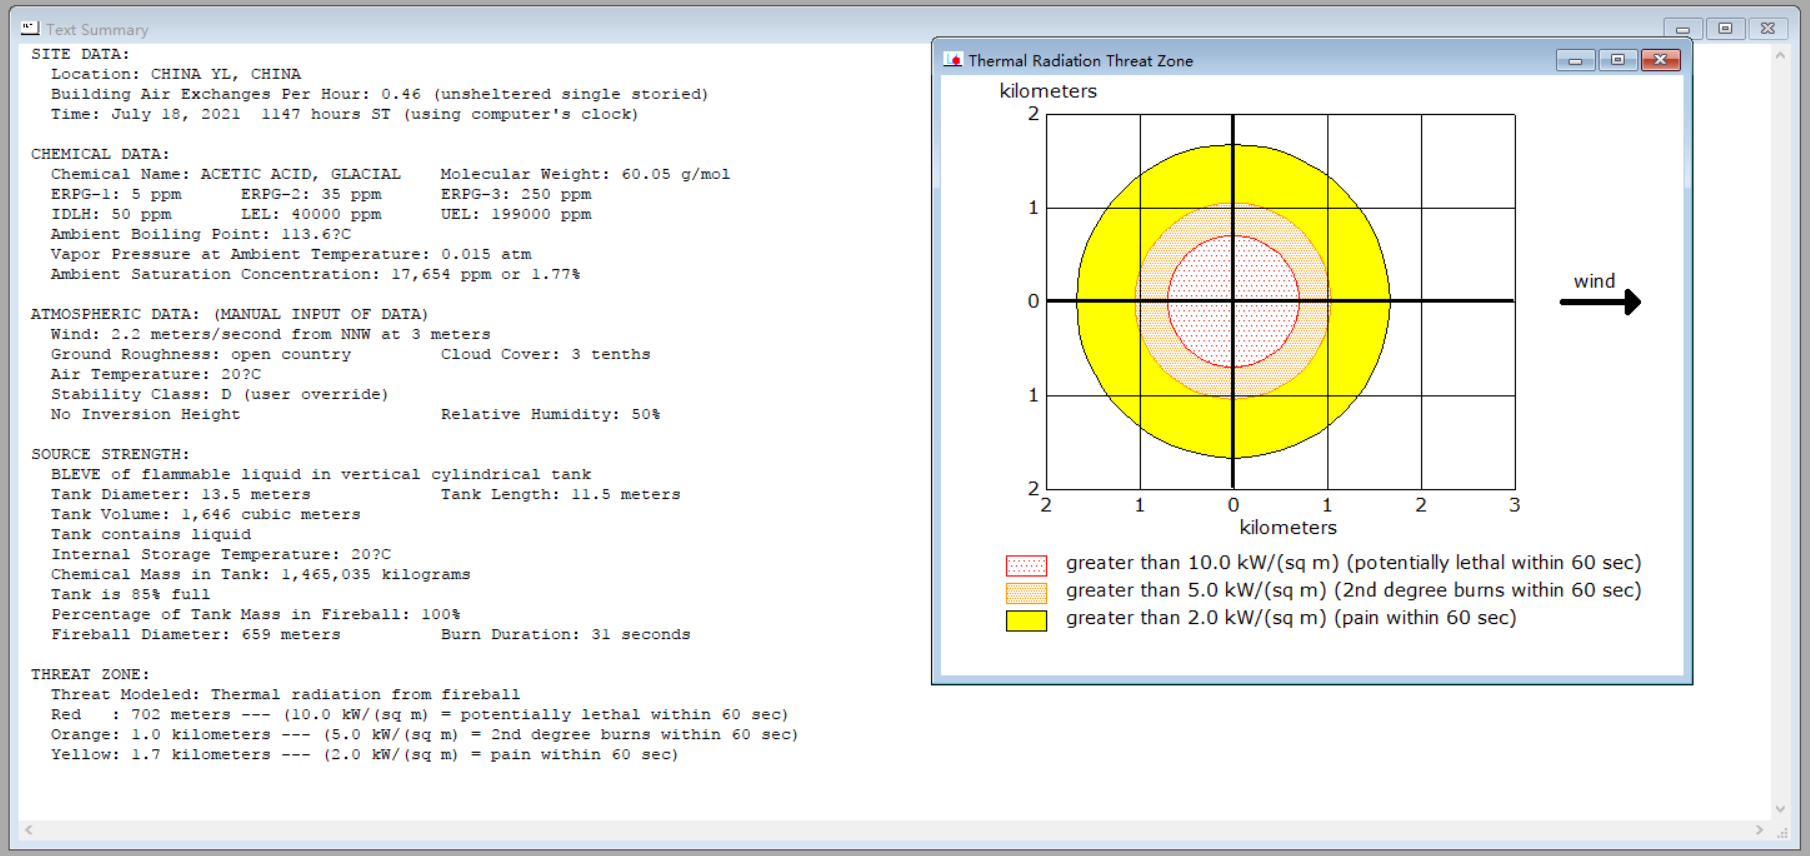Click the Vapor Pressure at Ambient Temperature line
The height and width of the screenshot is (856, 1810).
[291, 254]
